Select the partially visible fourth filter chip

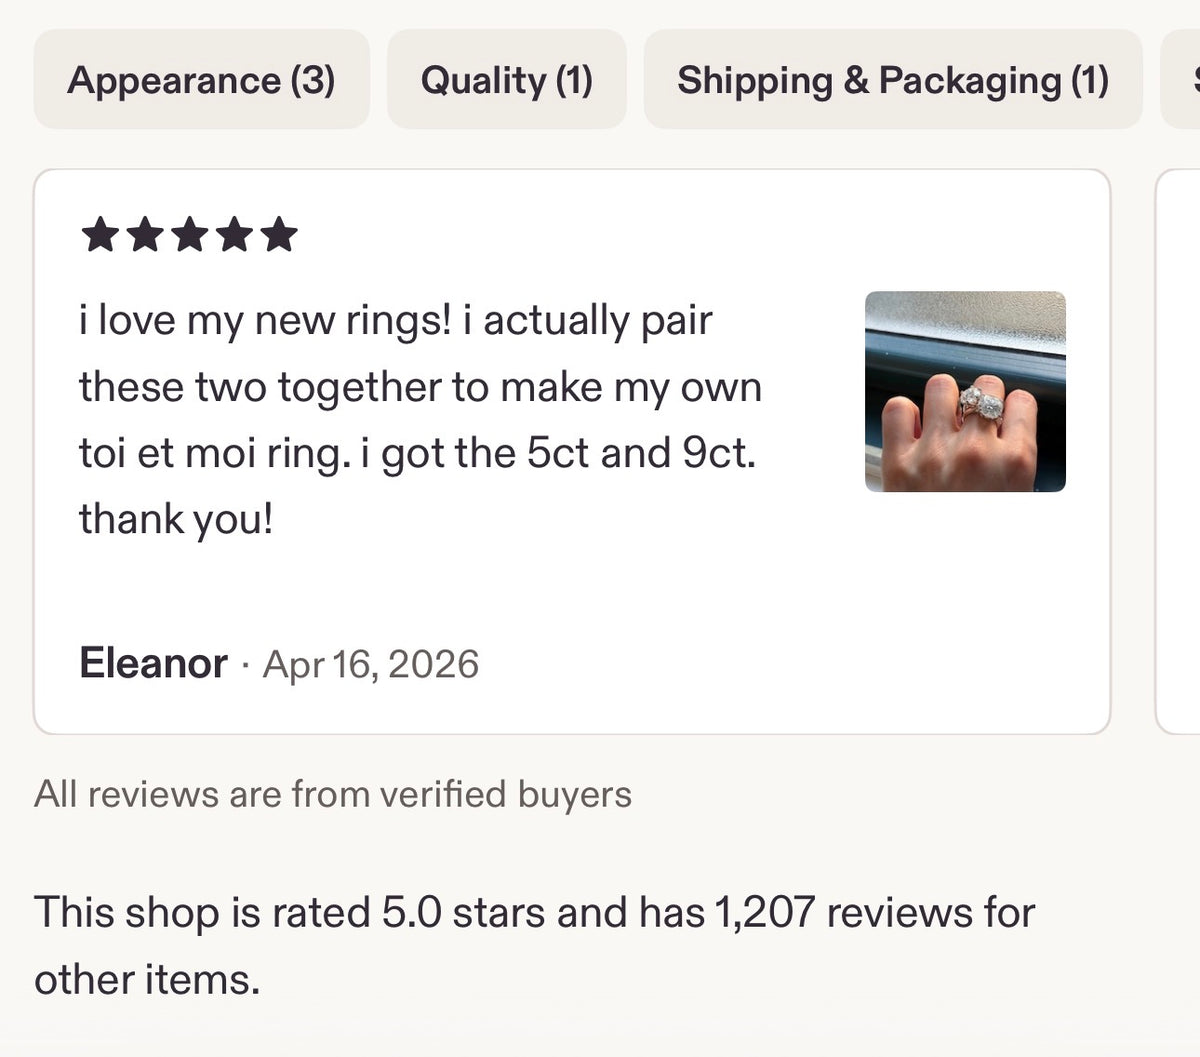coord(1181,80)
